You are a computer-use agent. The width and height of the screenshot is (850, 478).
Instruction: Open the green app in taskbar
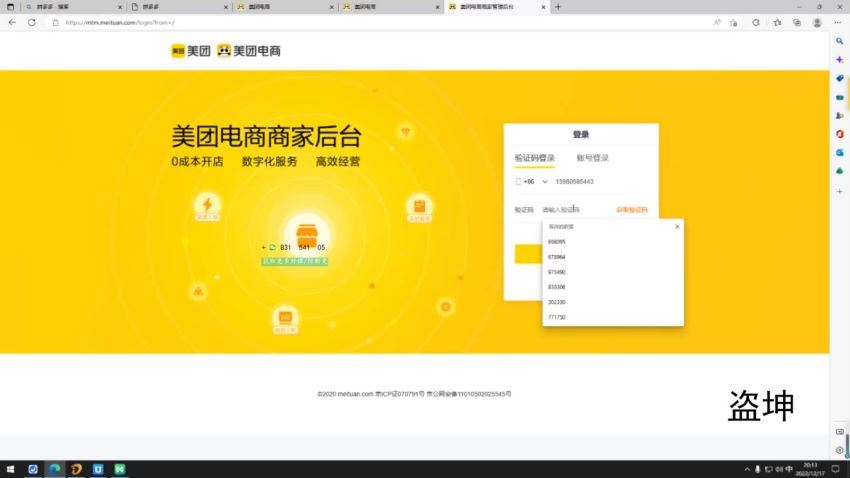click(120, 469)
